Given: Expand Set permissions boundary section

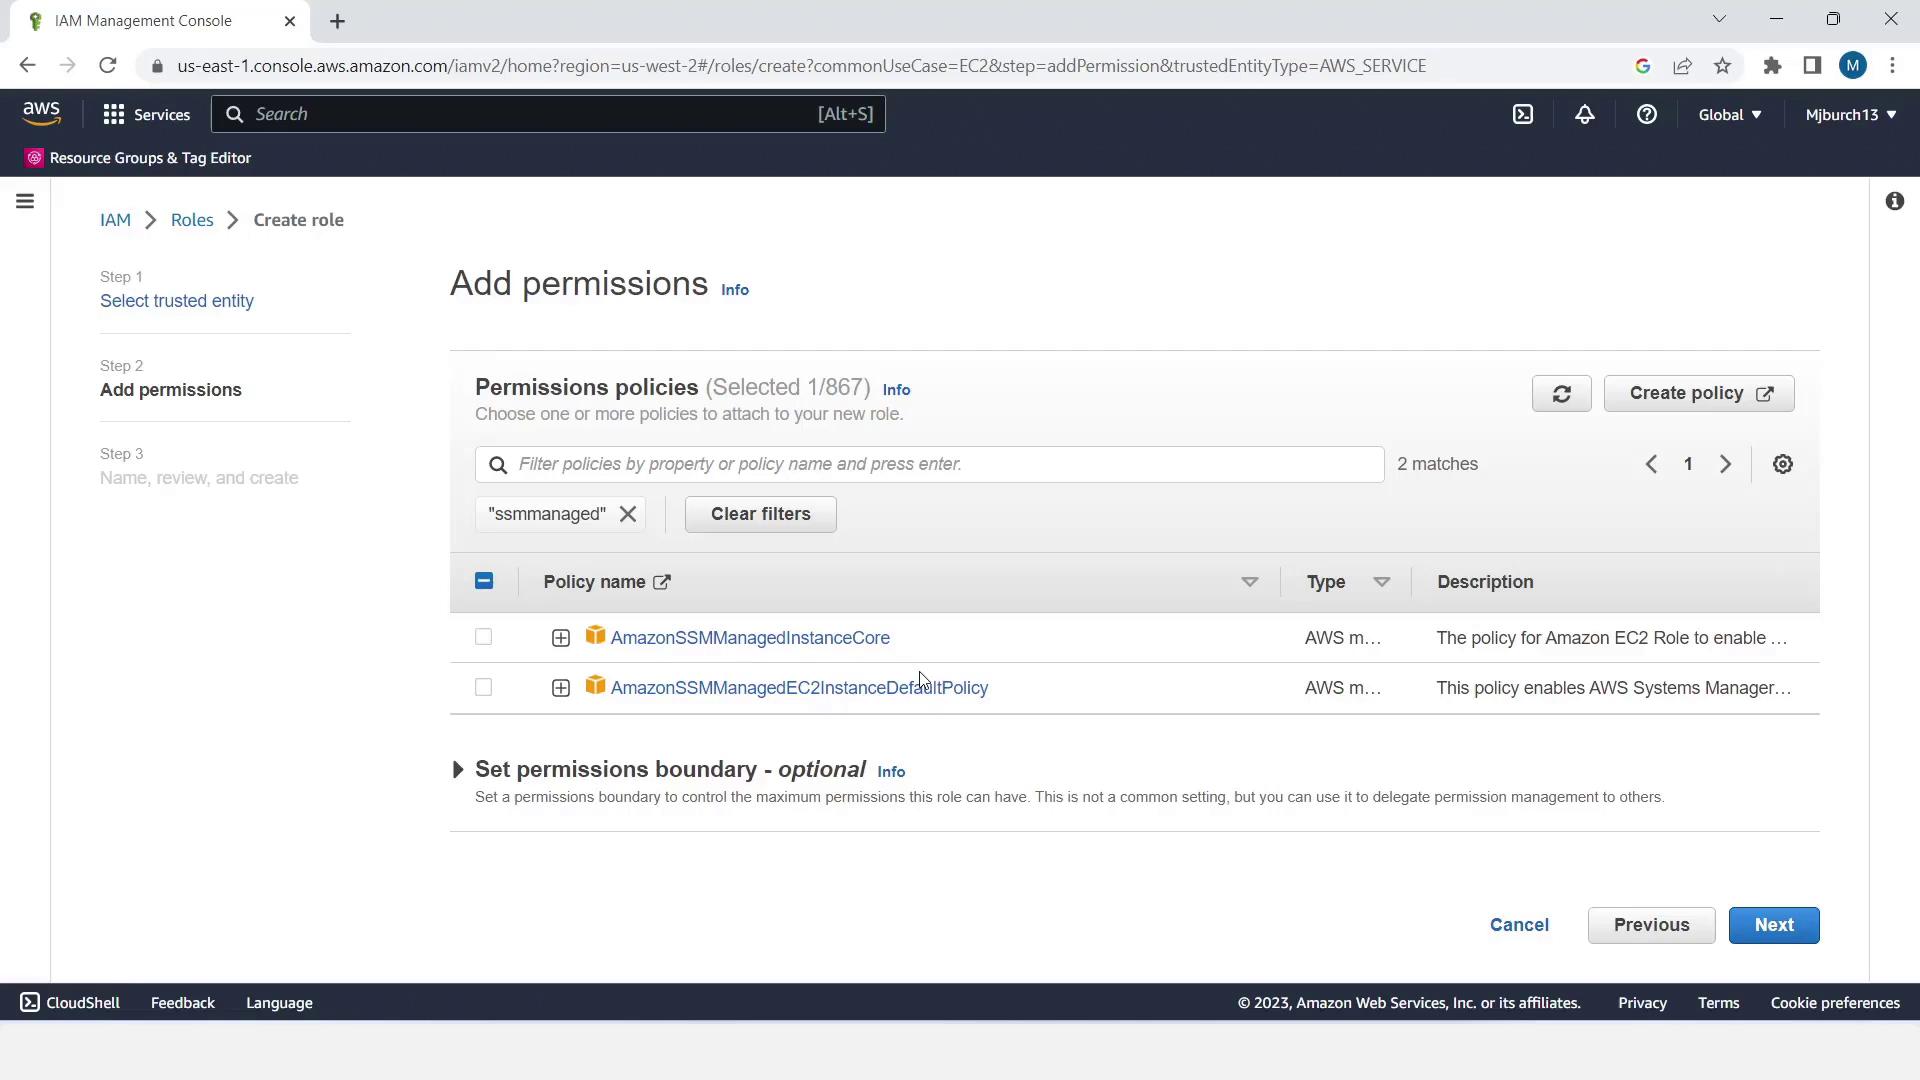Looking at the screenshot, I should (458, 769).
